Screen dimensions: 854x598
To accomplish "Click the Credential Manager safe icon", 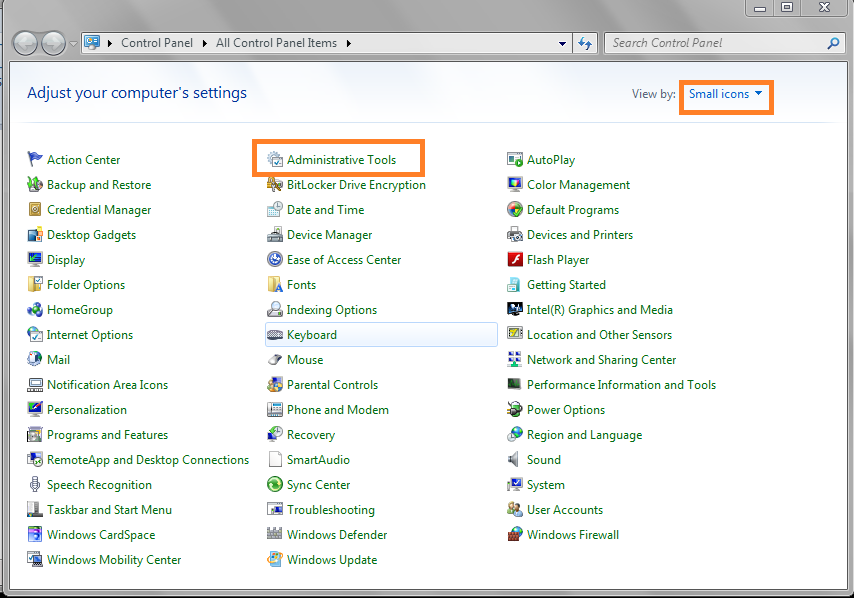I will point(35,209).
